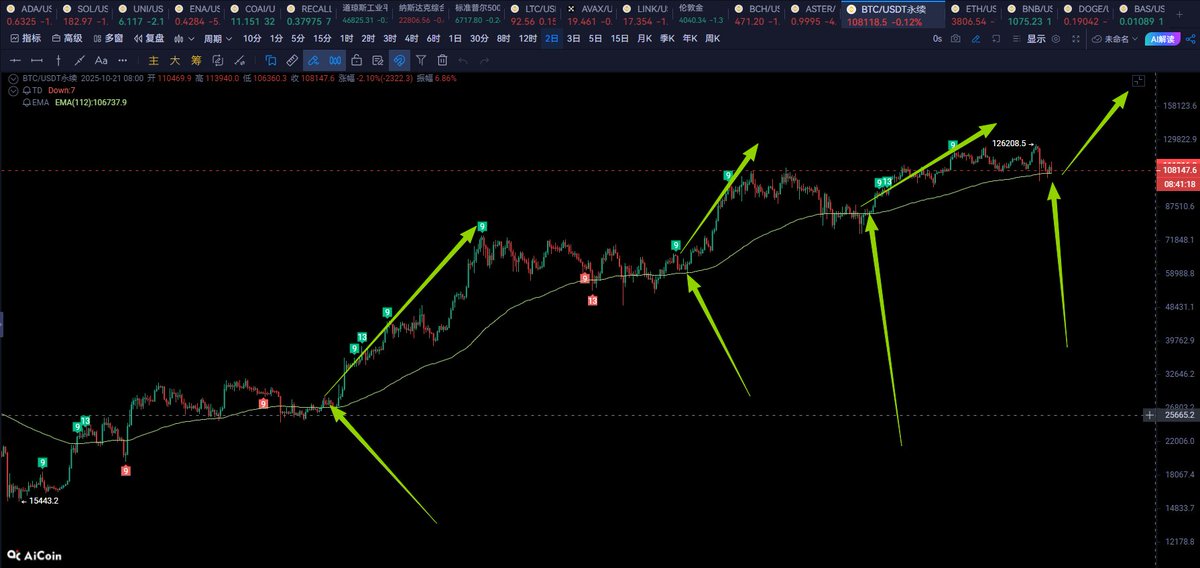
Task: Select the 周K interval
Action: [x=713, y=38]
